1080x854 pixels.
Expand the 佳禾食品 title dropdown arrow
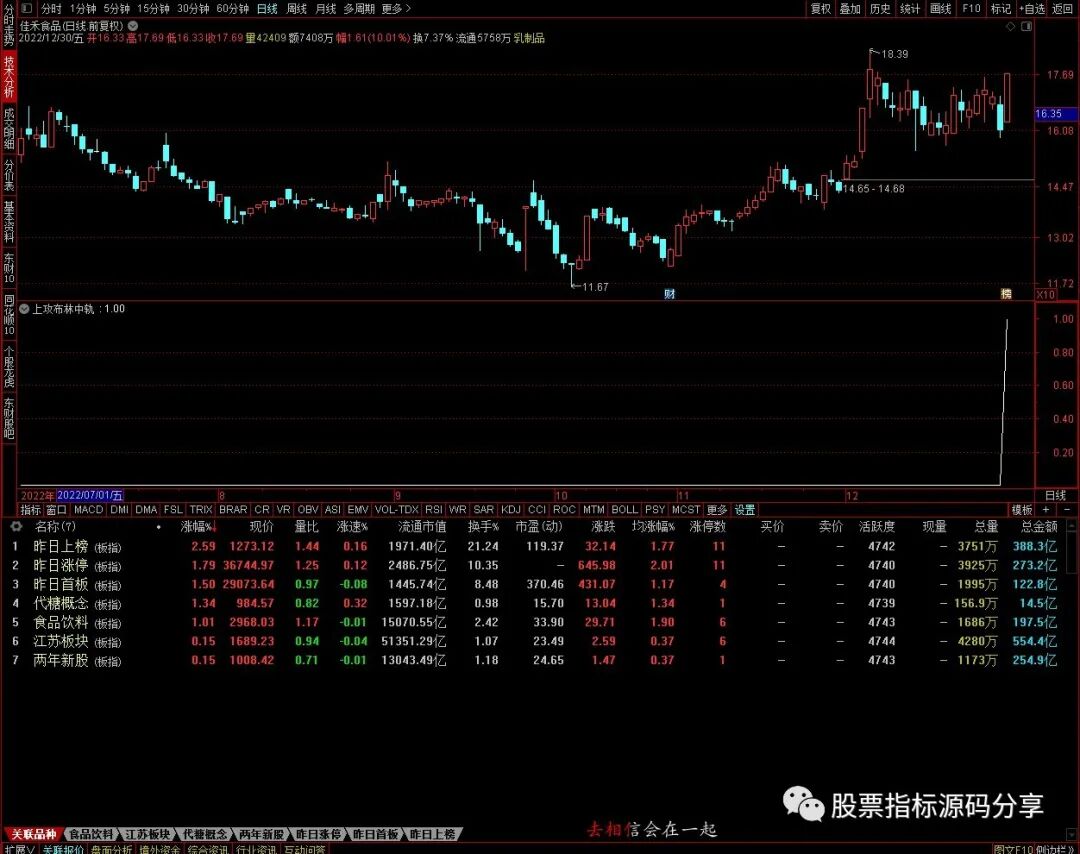(x=133, y=26)
